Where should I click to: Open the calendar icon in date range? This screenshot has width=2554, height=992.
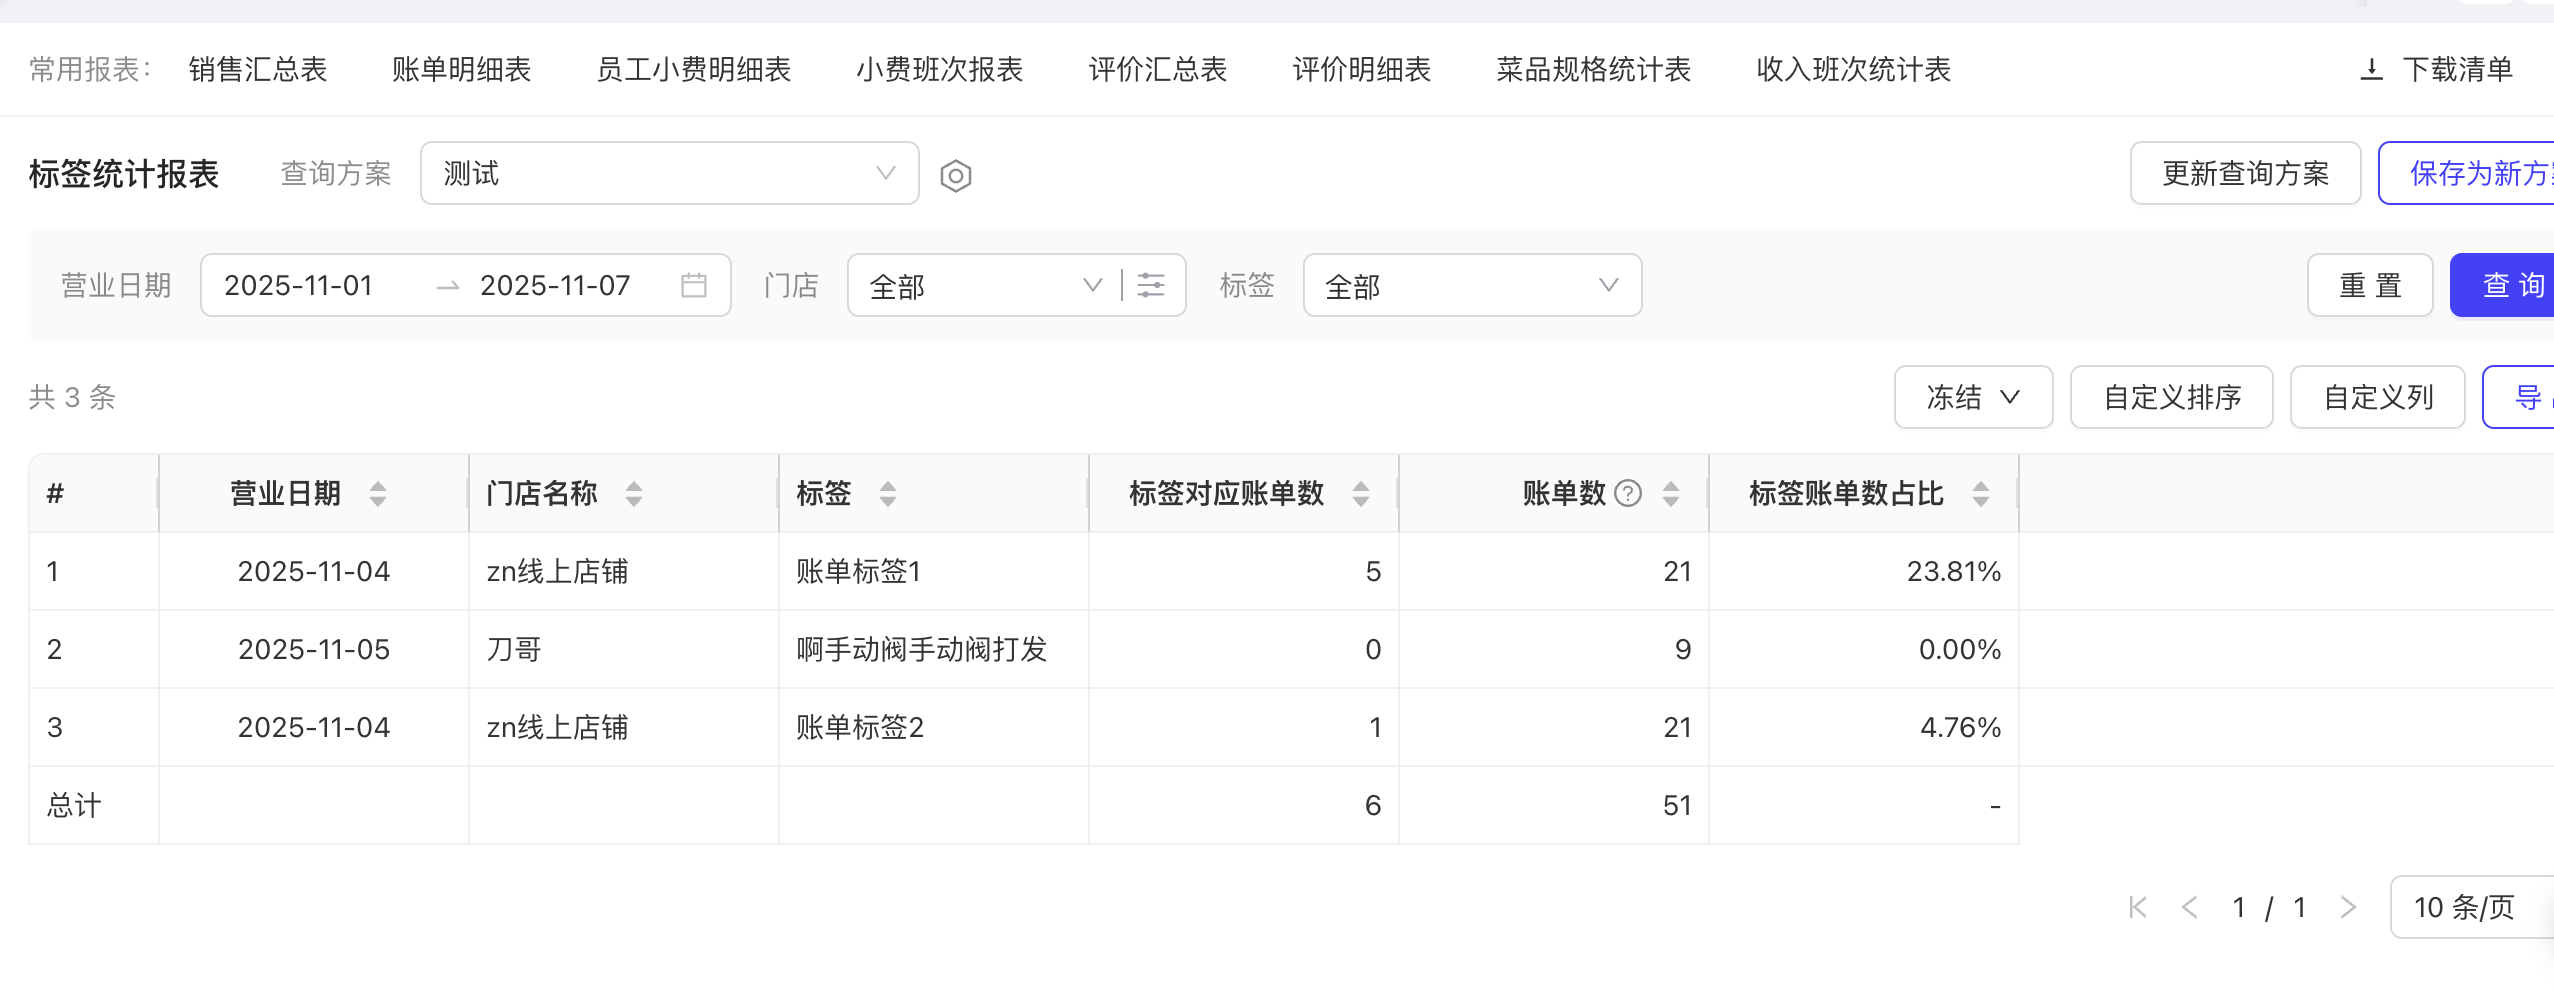point(693,286)
